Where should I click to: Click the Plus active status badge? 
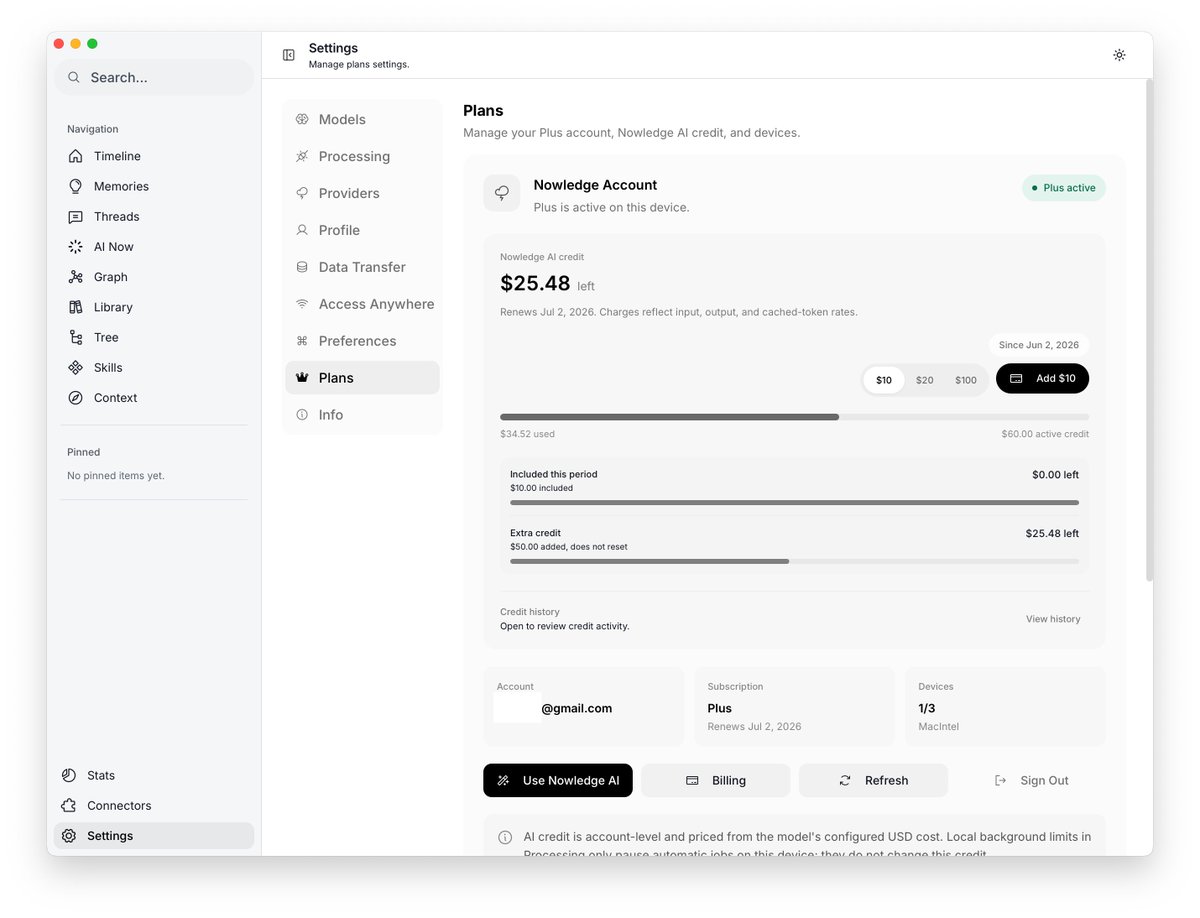point(1063,188)
